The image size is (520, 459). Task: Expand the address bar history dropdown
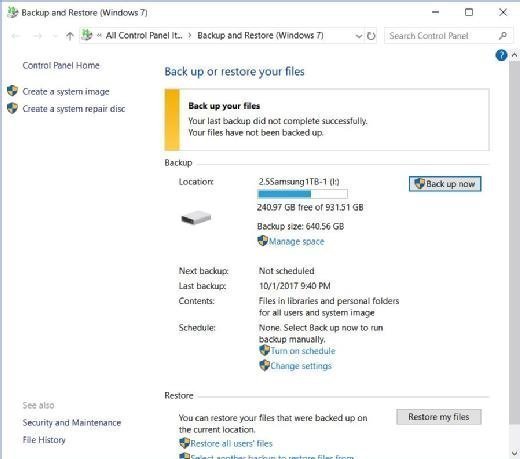[359, 36]
